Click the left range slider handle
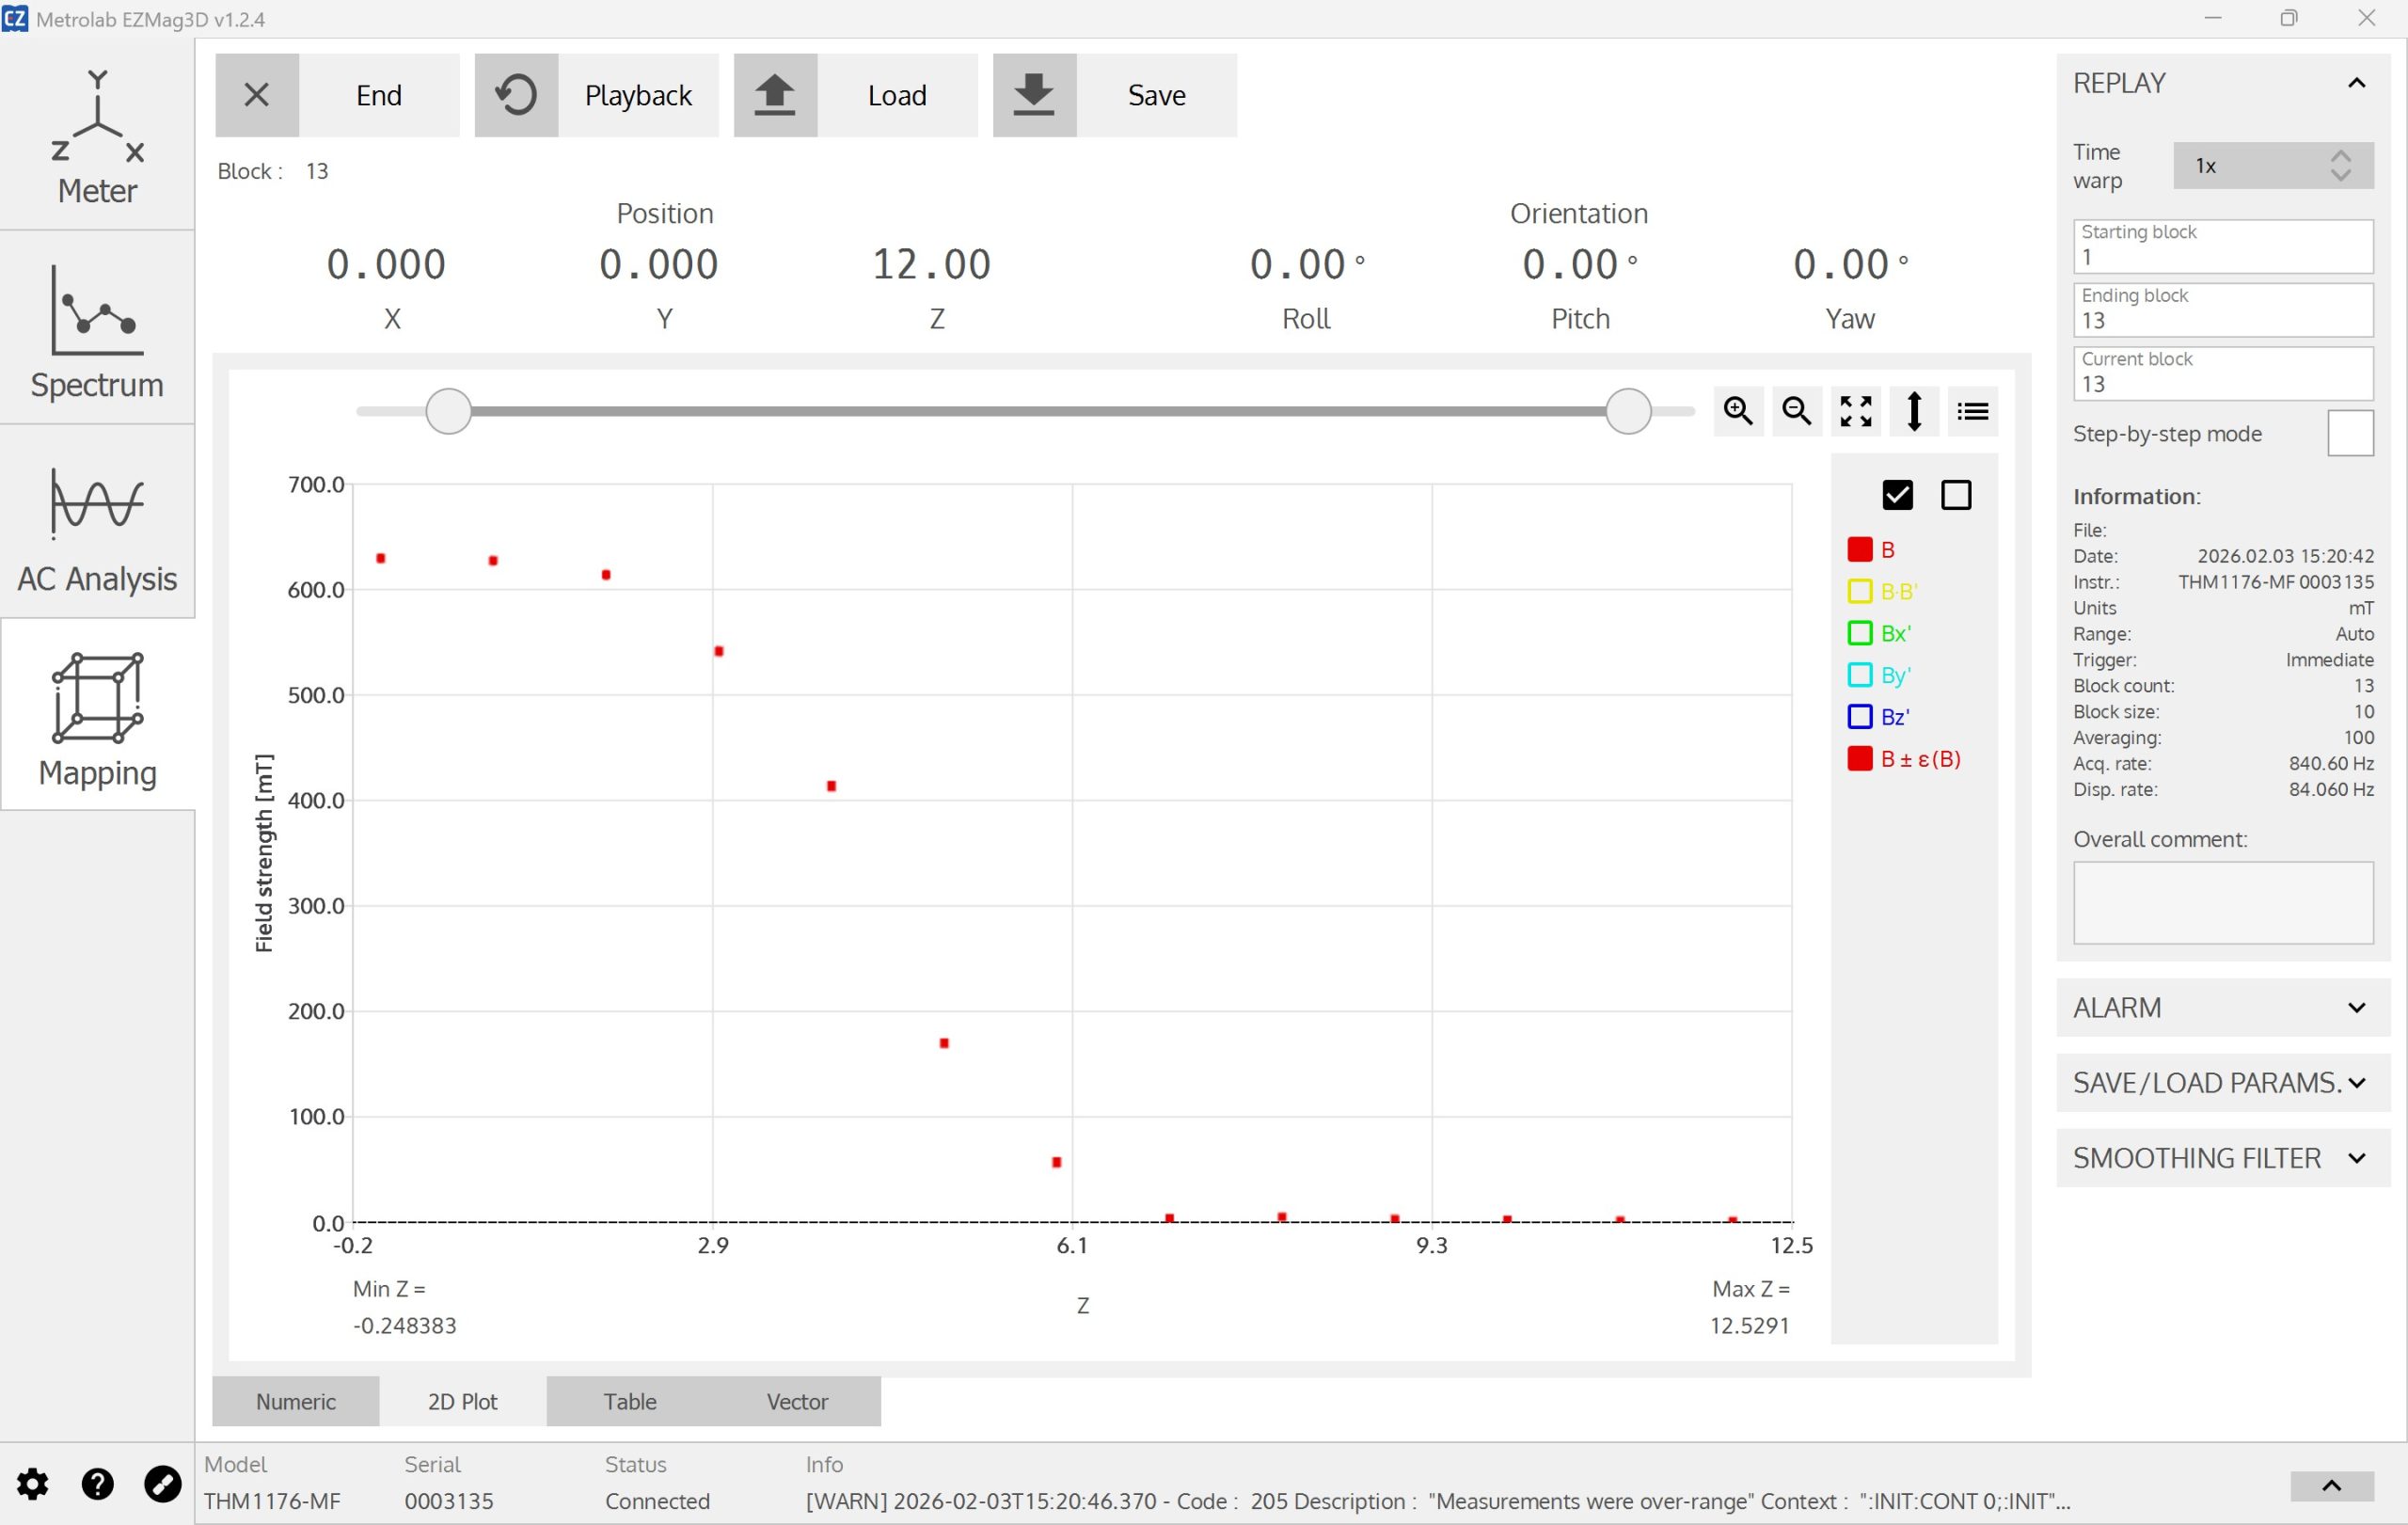The width and height of the screenshot is (2408, 1525). click(448, 411)
